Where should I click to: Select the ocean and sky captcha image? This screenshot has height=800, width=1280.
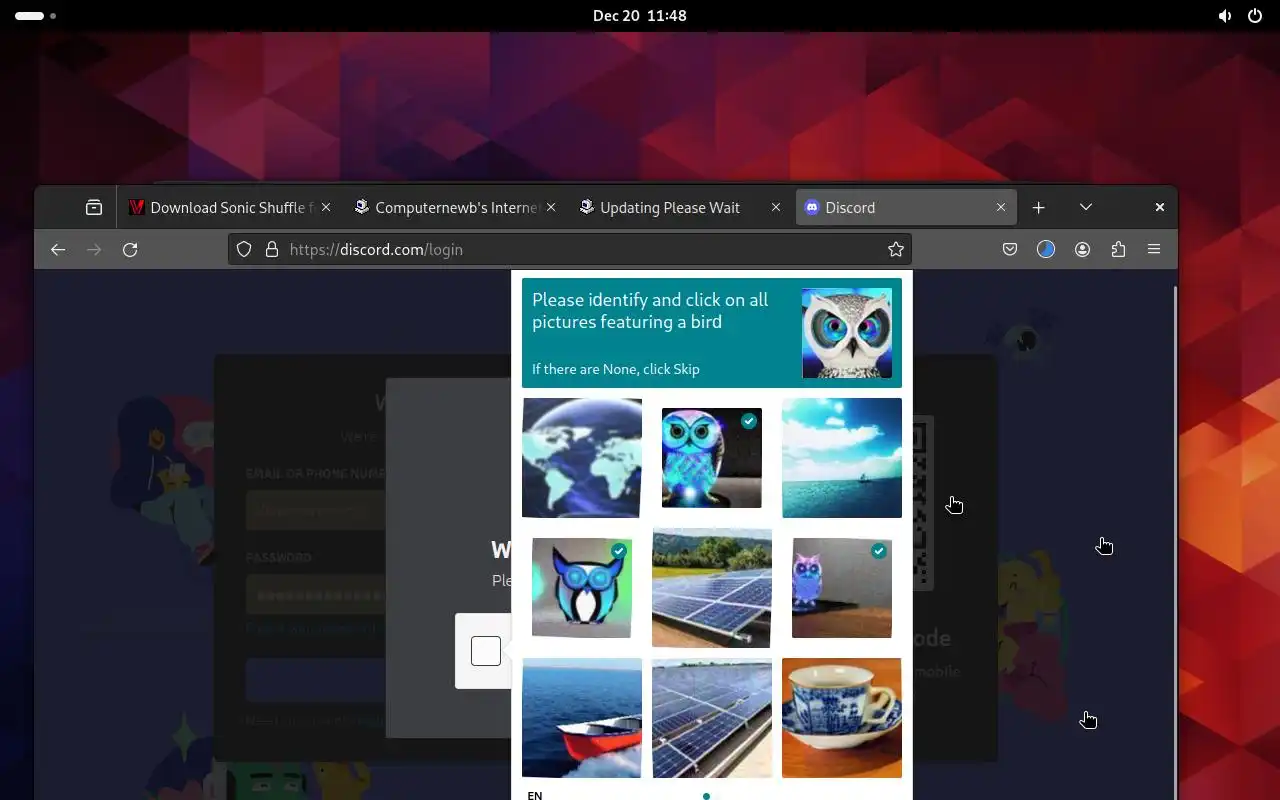point(842,458)
